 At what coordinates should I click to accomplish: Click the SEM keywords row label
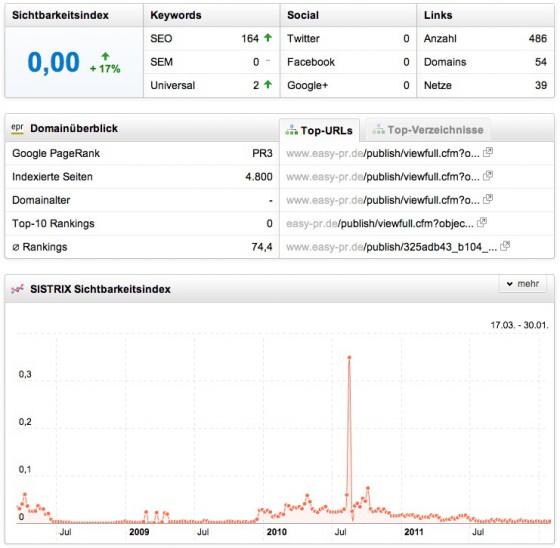point(161,62)
